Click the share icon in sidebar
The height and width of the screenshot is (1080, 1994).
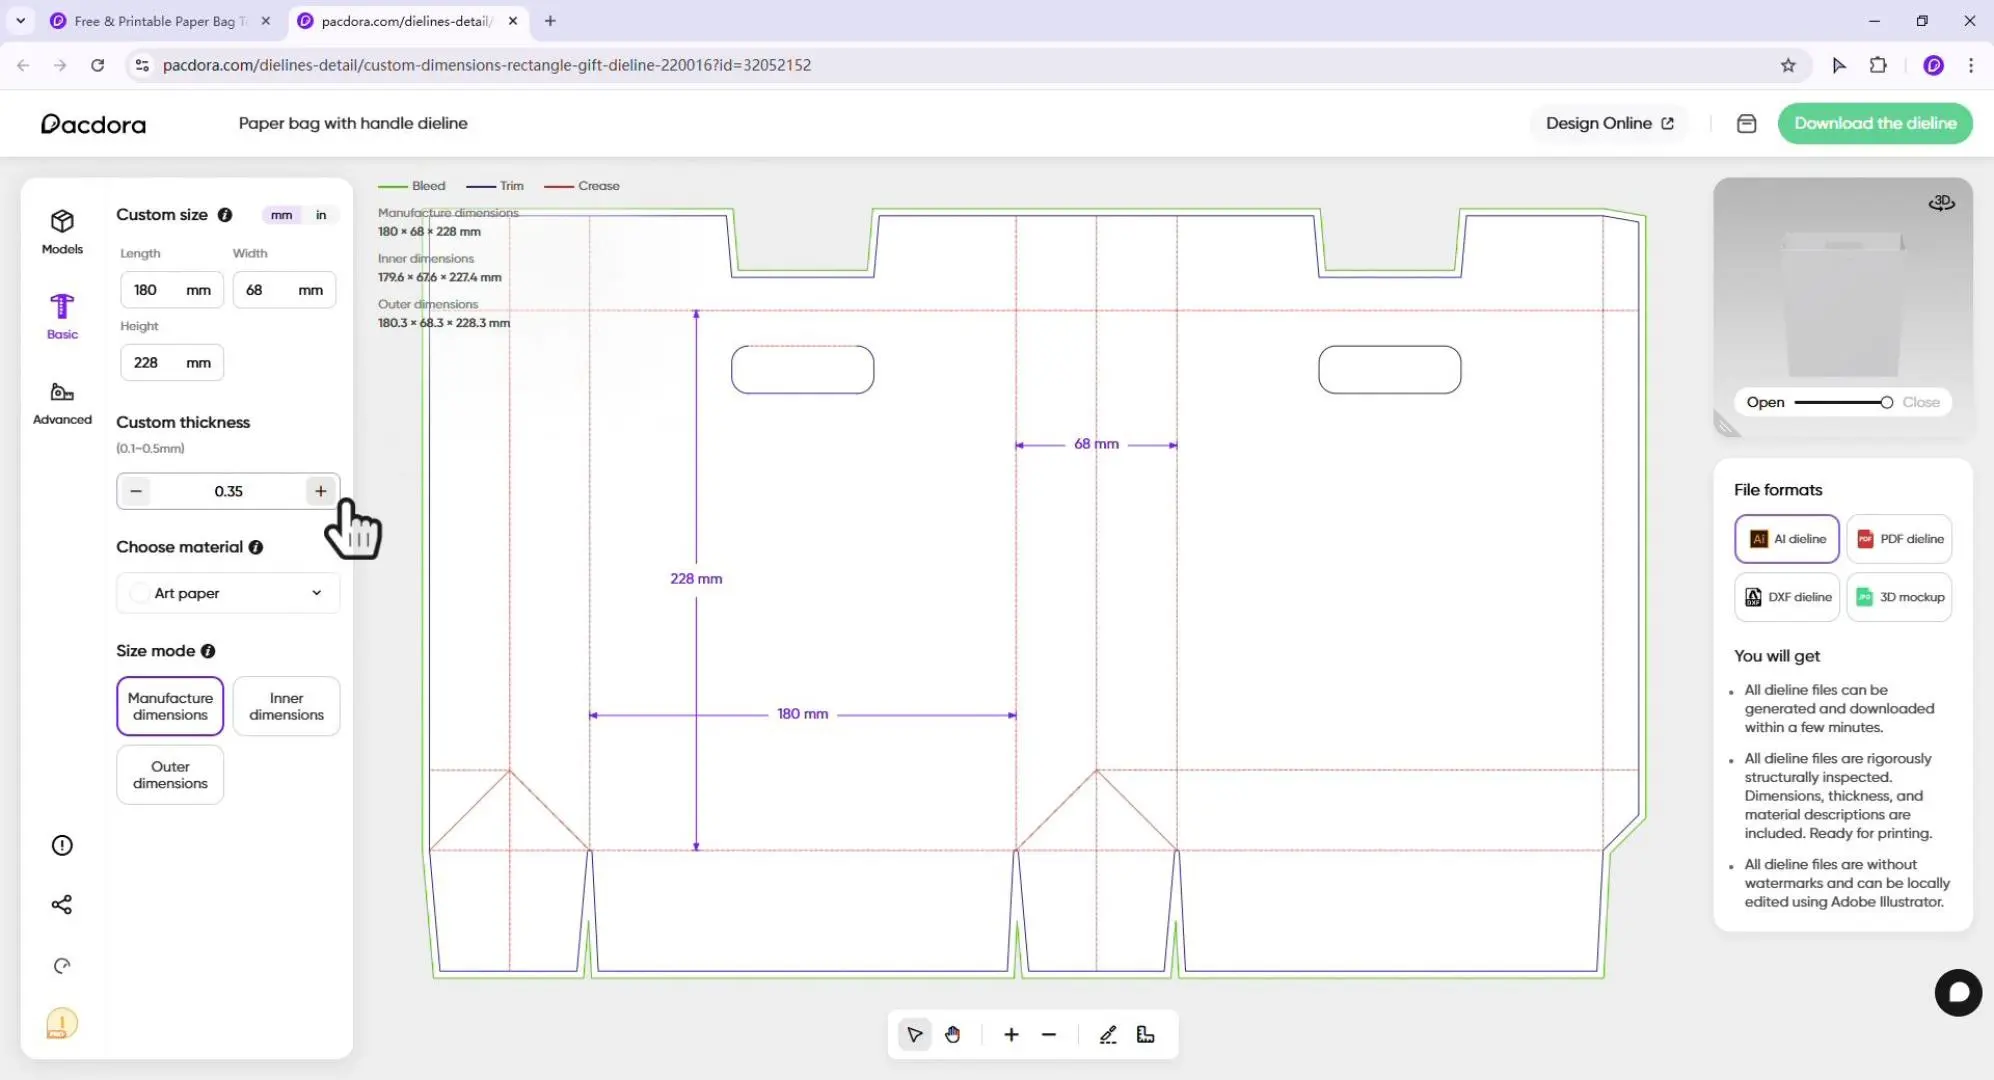[62, 905]
